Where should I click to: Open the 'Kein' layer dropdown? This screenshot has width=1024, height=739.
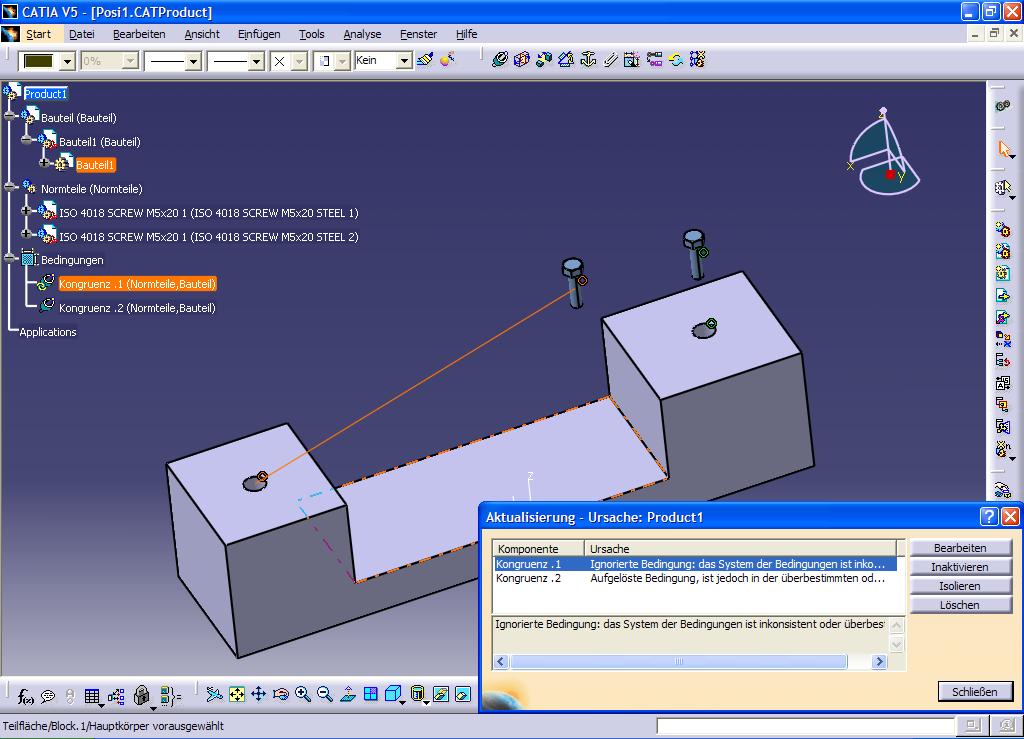(x=404, y=61)
